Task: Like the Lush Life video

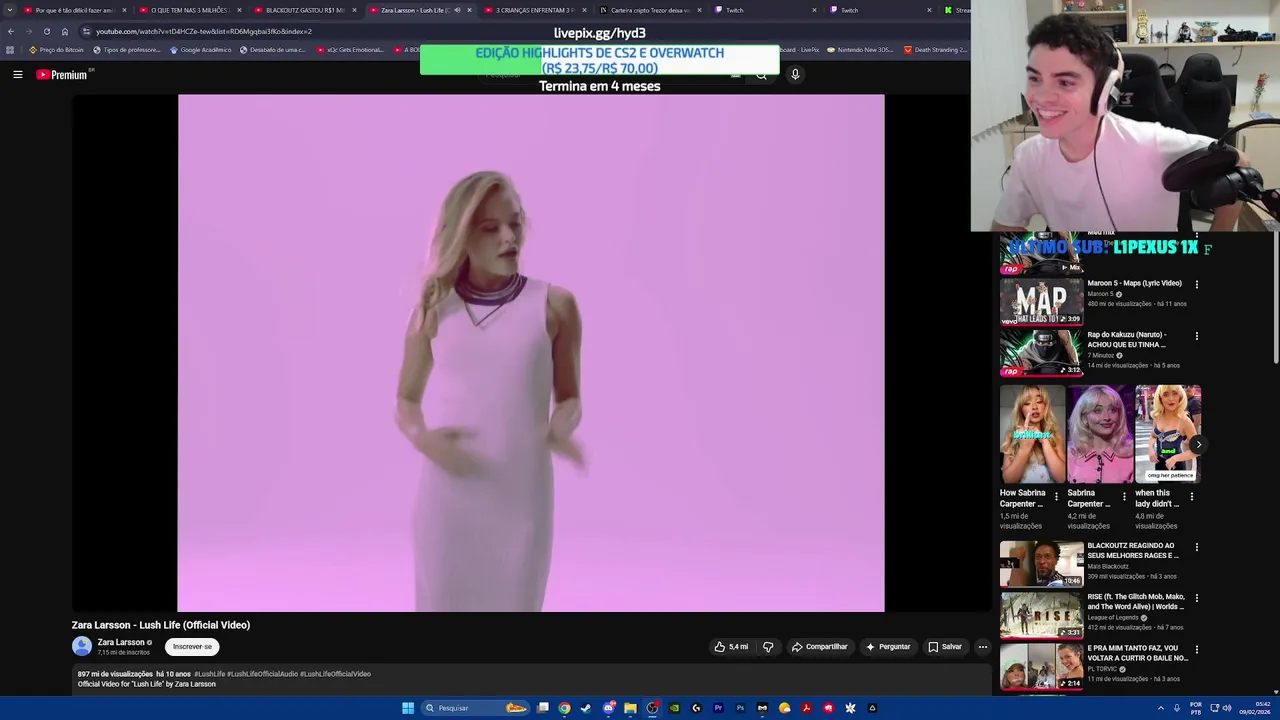Action: click(x=731, y=647)
